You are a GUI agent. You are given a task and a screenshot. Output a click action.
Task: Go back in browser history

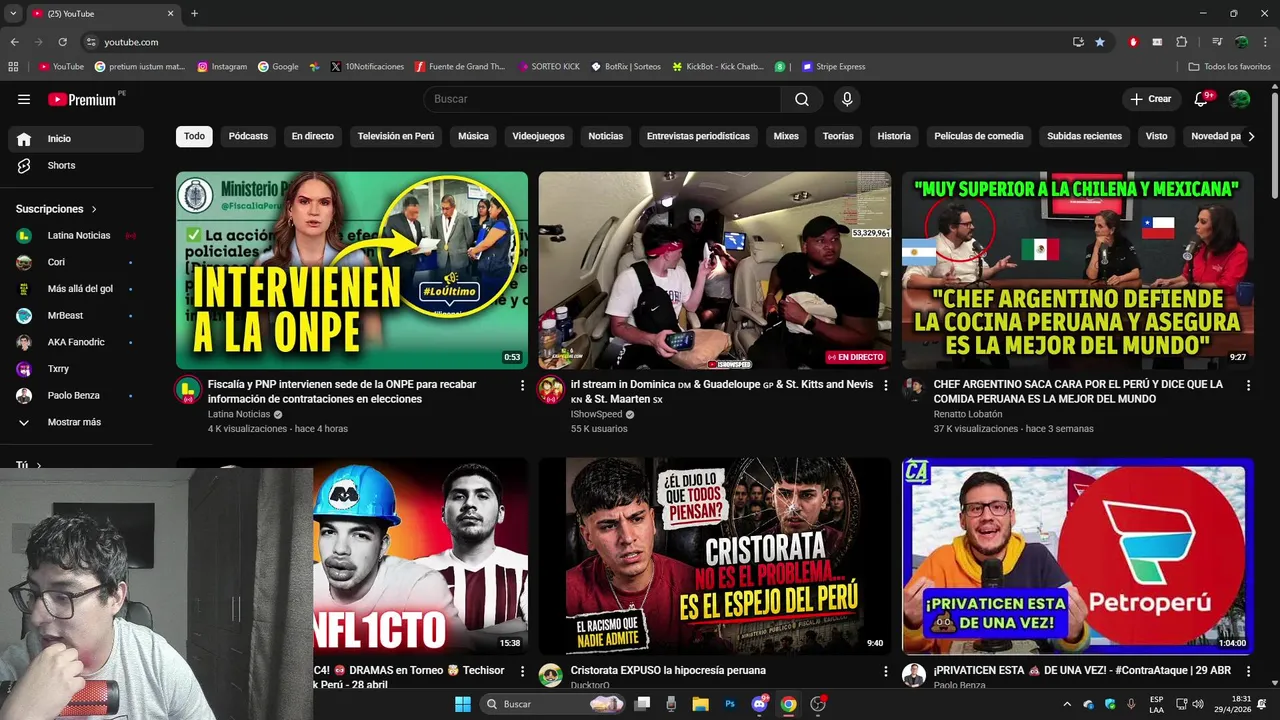(x=14, y=42)
